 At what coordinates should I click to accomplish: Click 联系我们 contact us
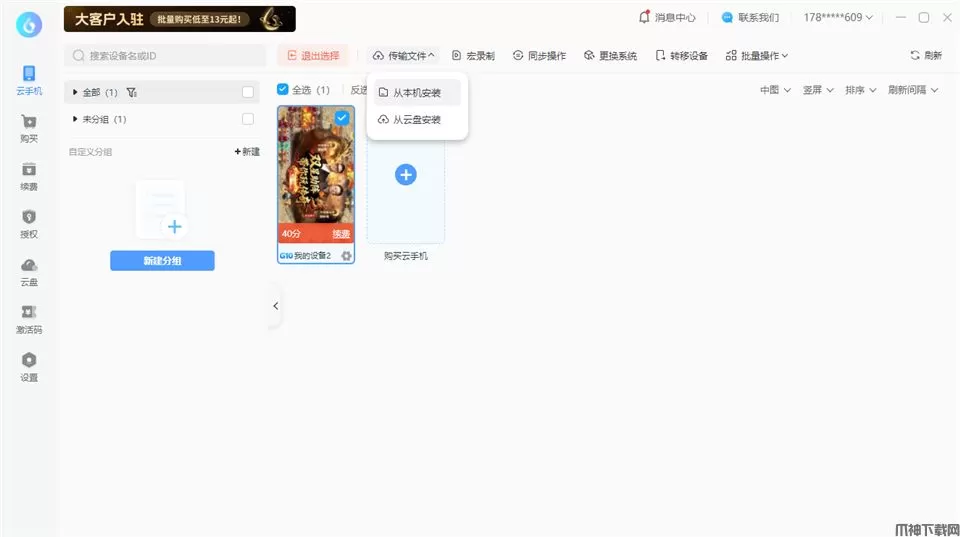(750, 17)
